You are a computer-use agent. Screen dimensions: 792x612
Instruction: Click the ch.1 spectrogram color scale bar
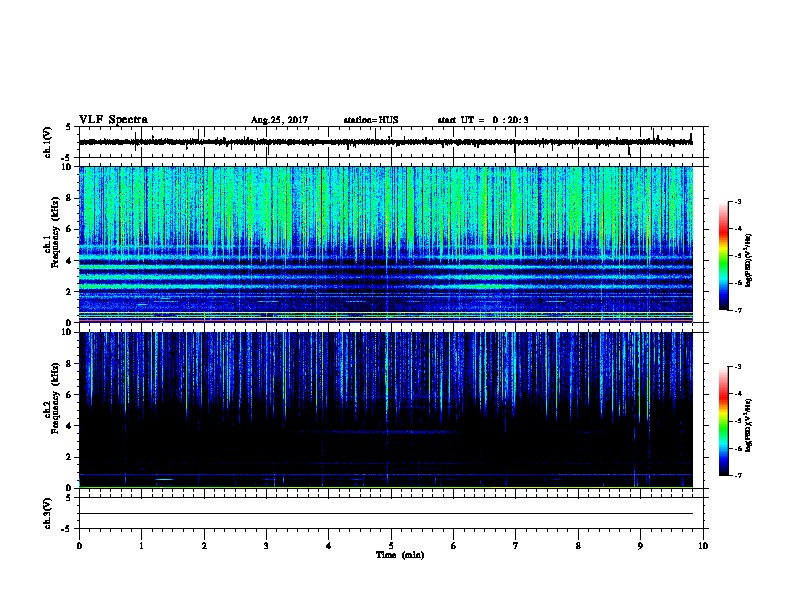724,256
